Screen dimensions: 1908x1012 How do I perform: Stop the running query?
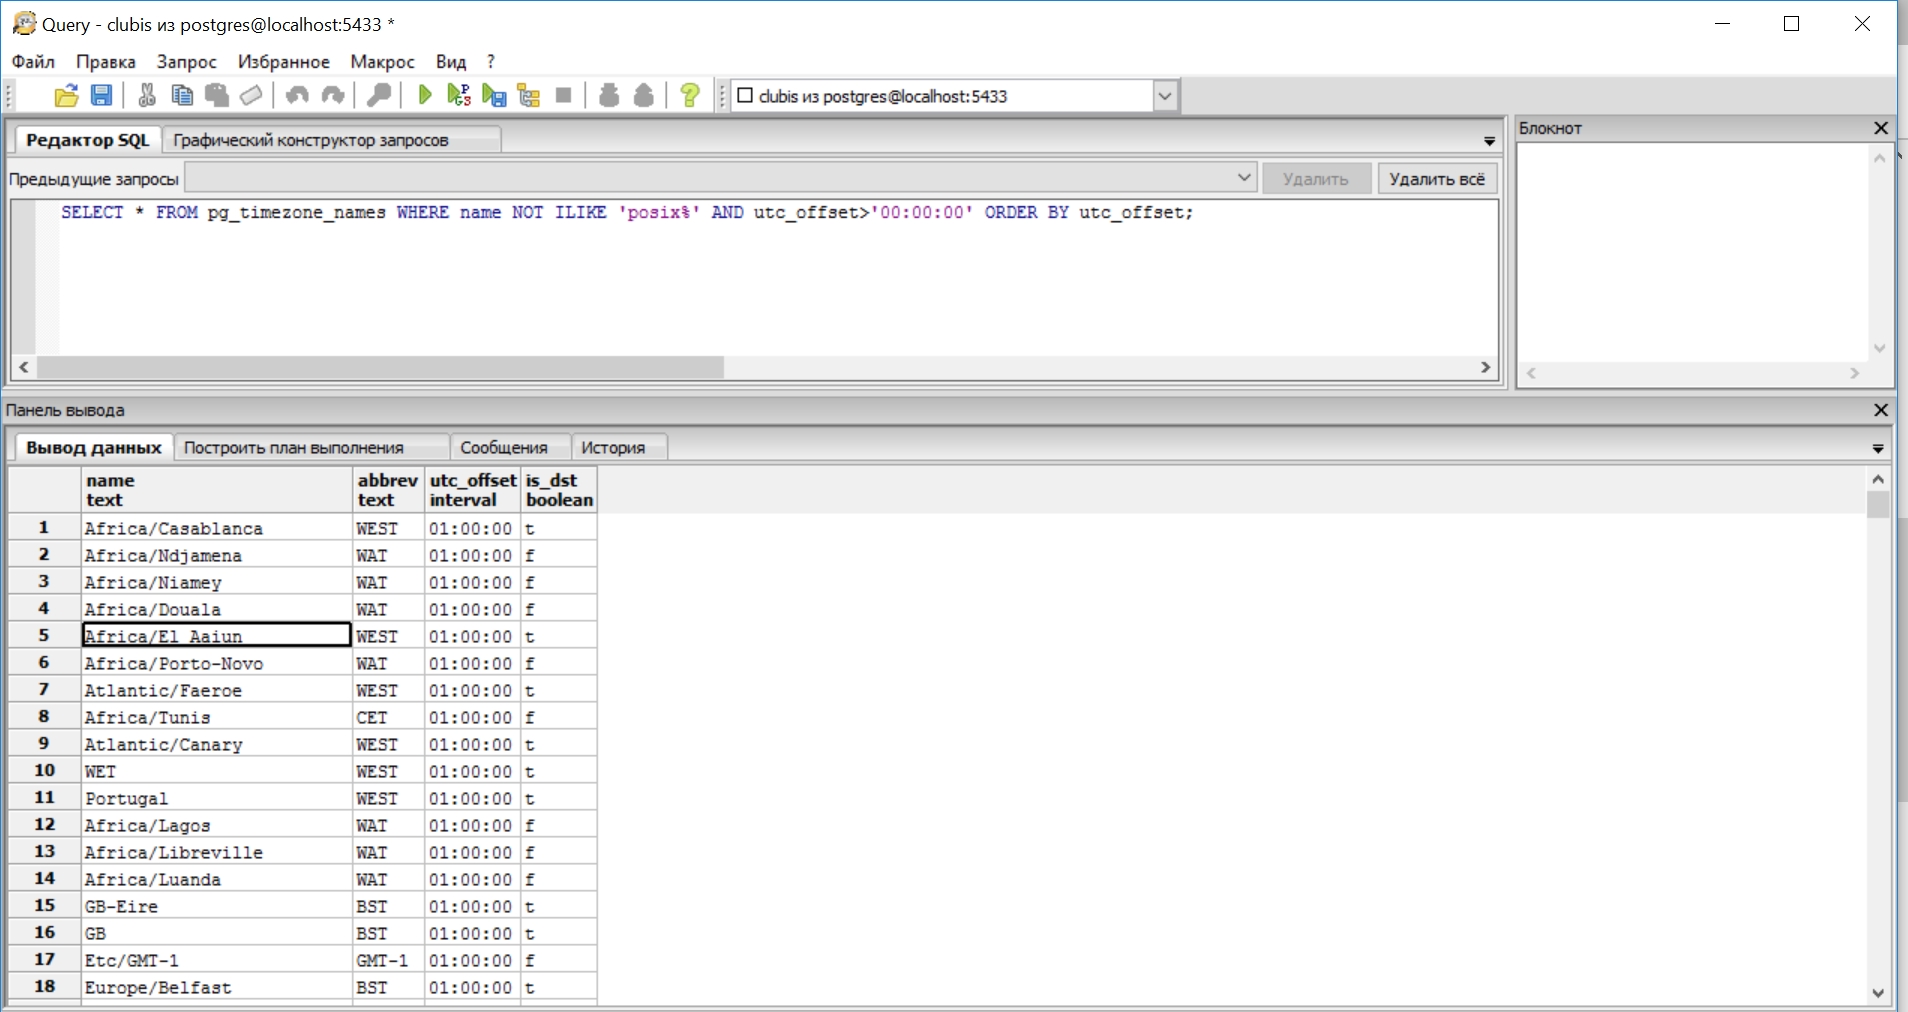[564, 96]
